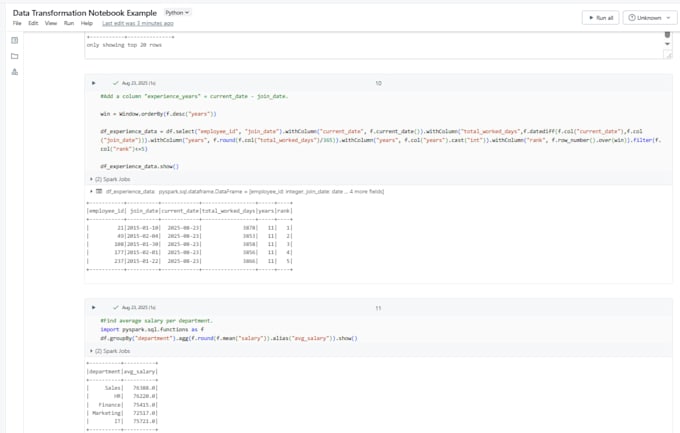Open the Last edit history link

(138, 23)
